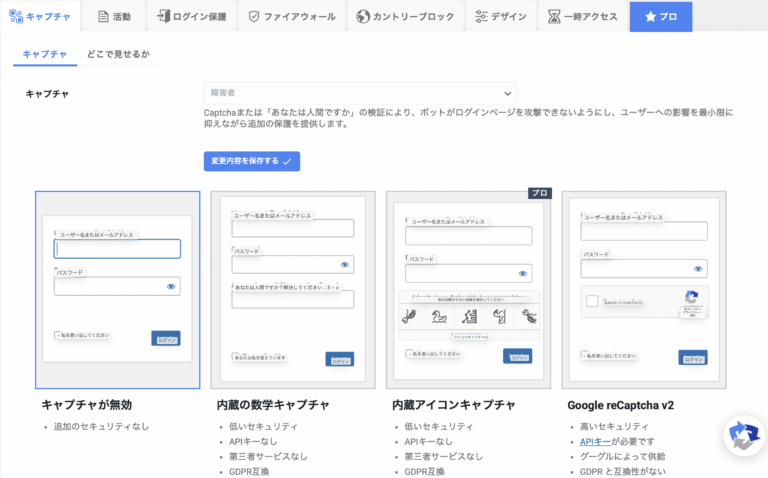Click the hourglass icon on 一時アクセス tab
Viewport: 768px width, 478px height.
(555, 17)
